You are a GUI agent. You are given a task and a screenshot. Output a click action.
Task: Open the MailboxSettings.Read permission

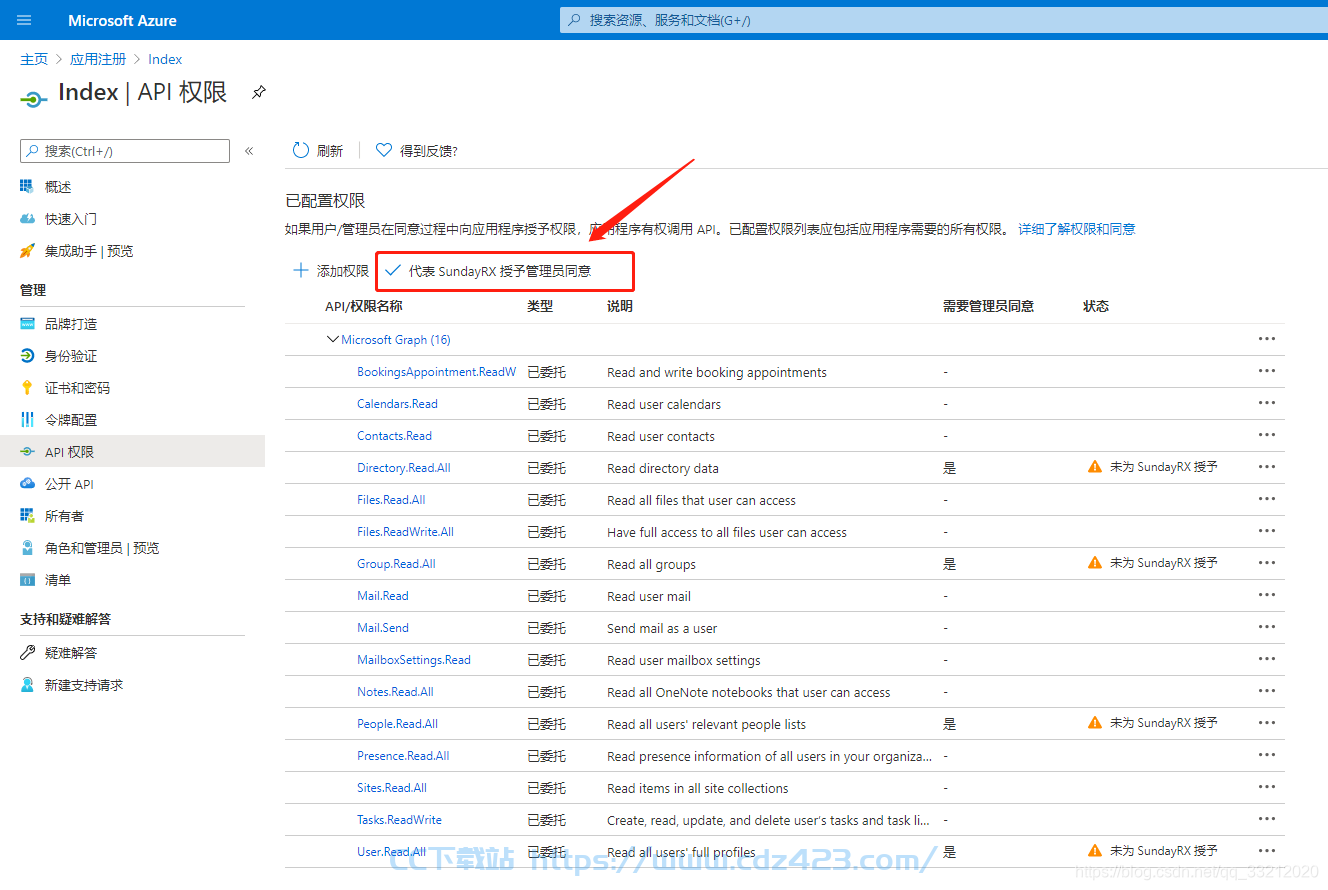tap(414, 660)
